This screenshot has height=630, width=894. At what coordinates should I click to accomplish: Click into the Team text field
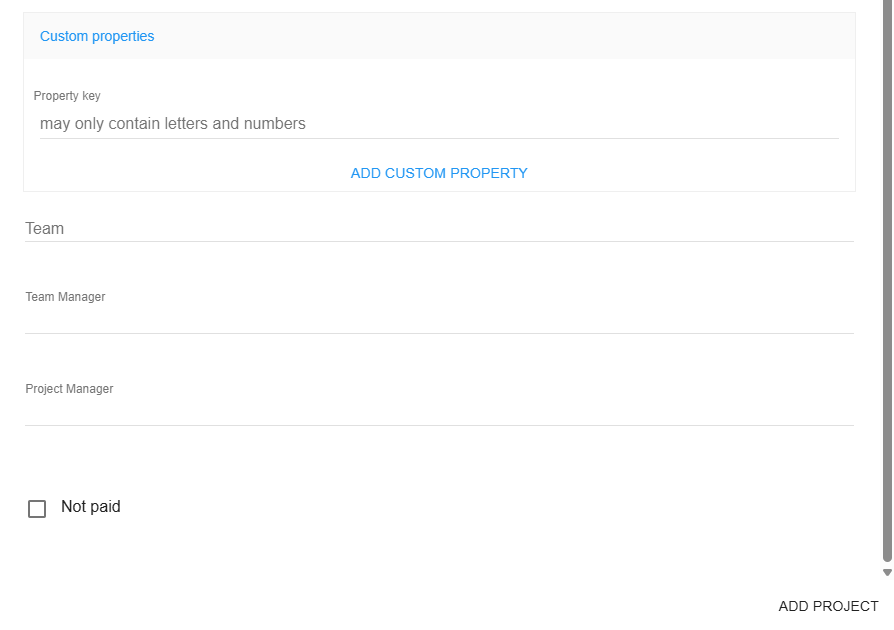439,228
